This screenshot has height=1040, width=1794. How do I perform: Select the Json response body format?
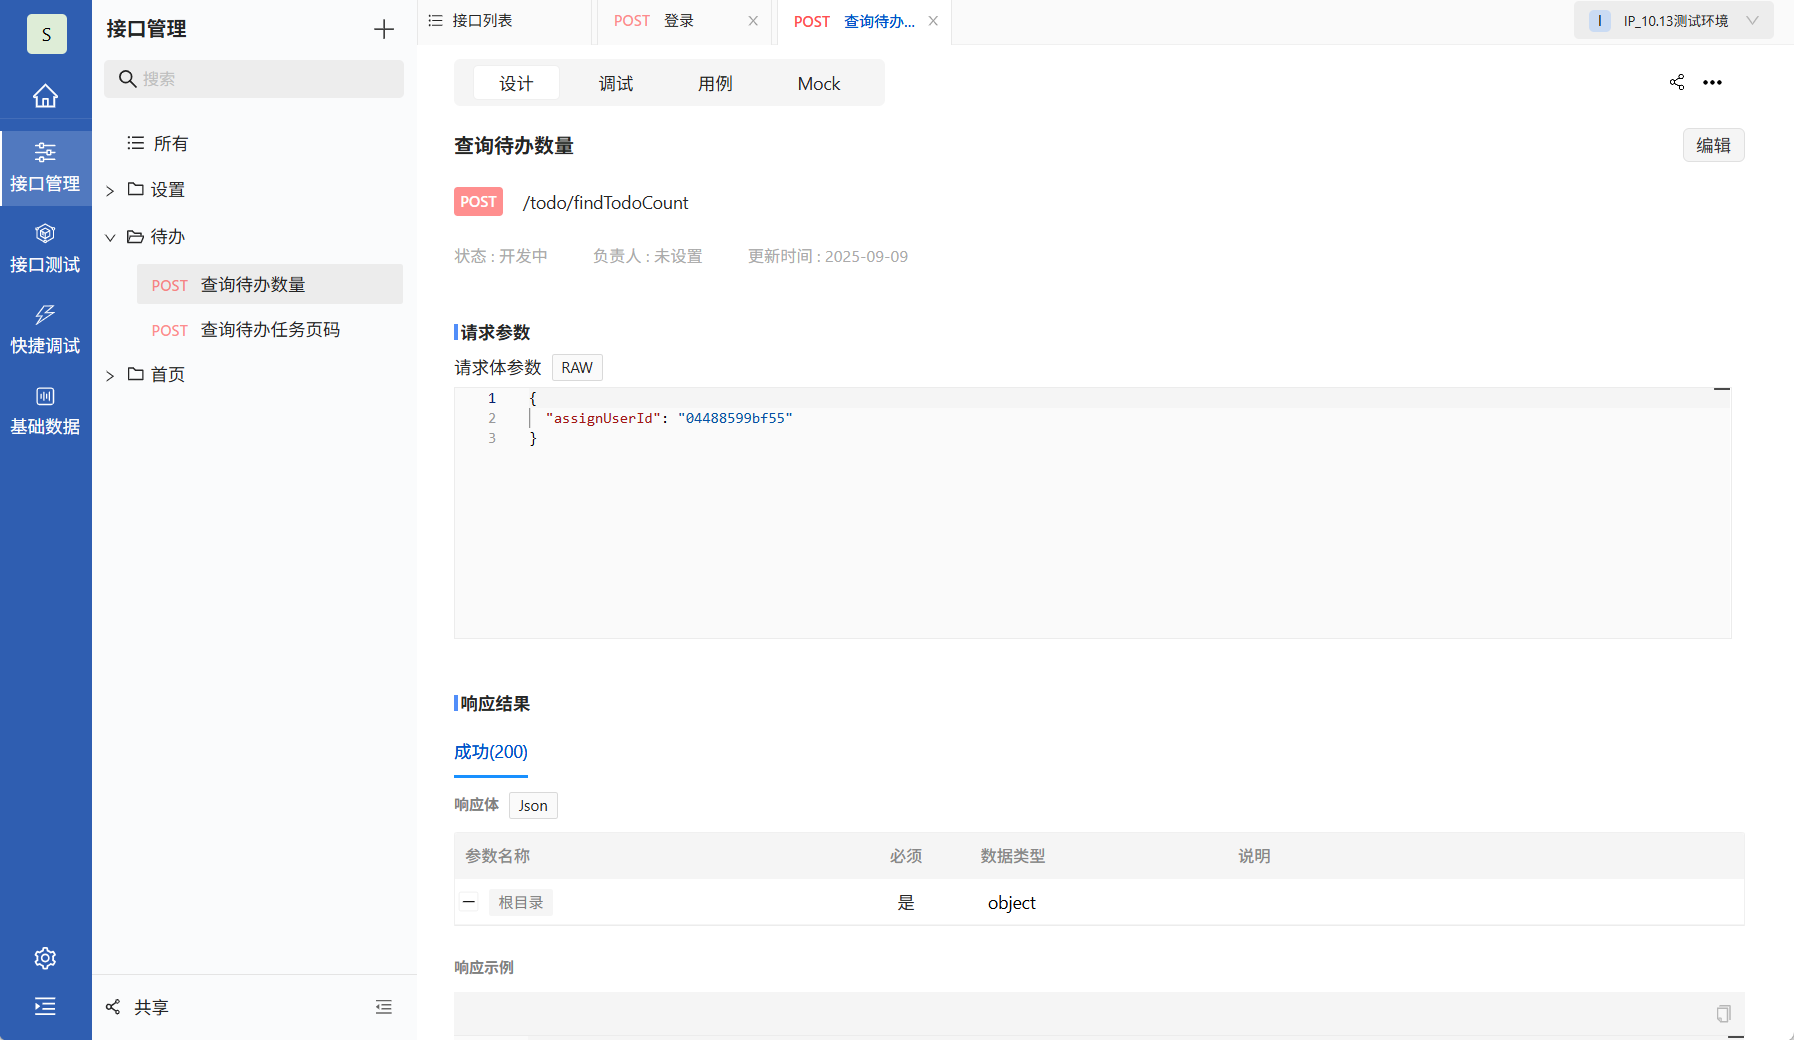tap(533, 805)
